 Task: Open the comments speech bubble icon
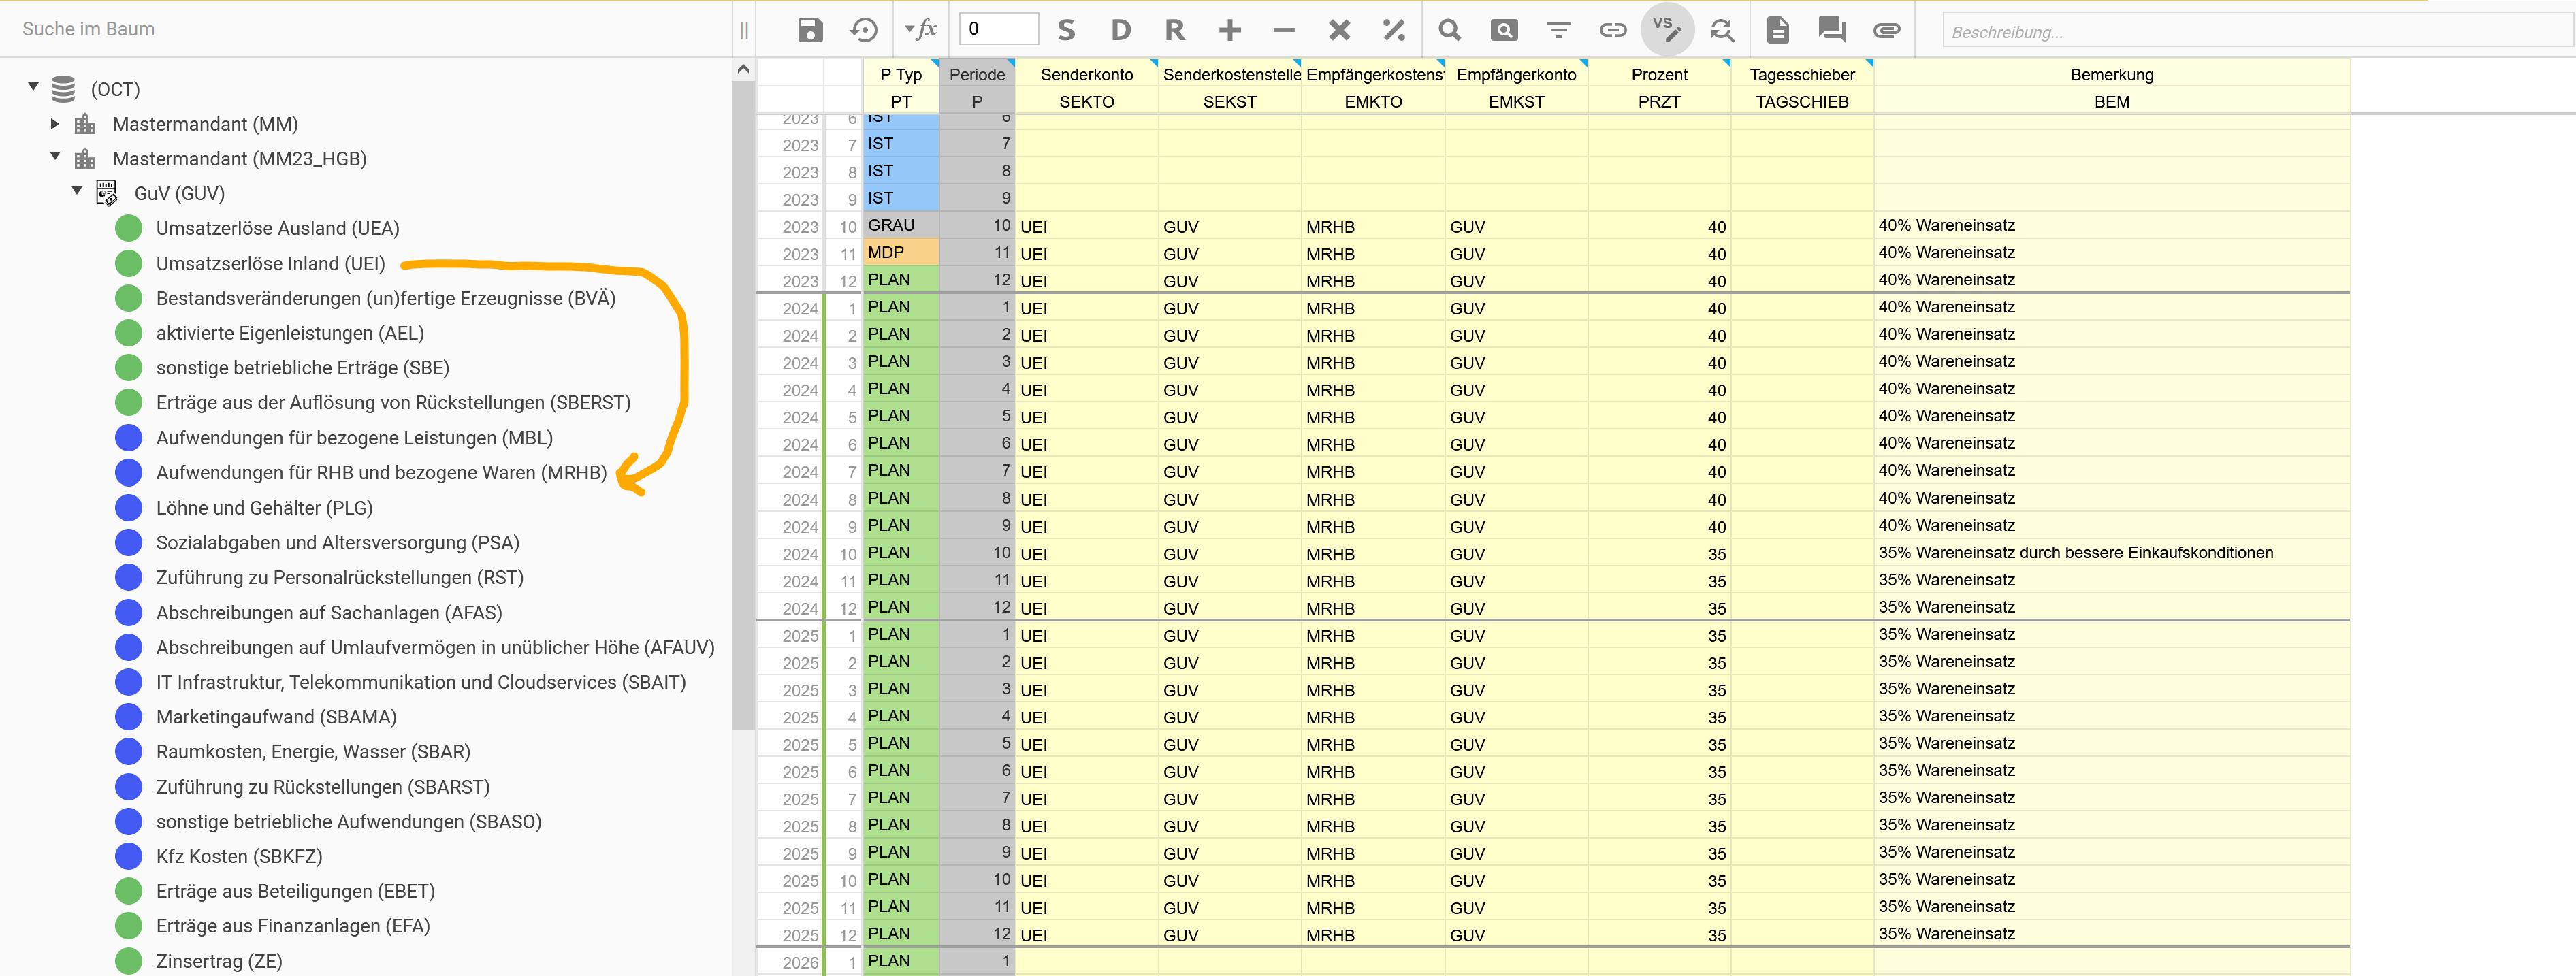[1832, 30]
